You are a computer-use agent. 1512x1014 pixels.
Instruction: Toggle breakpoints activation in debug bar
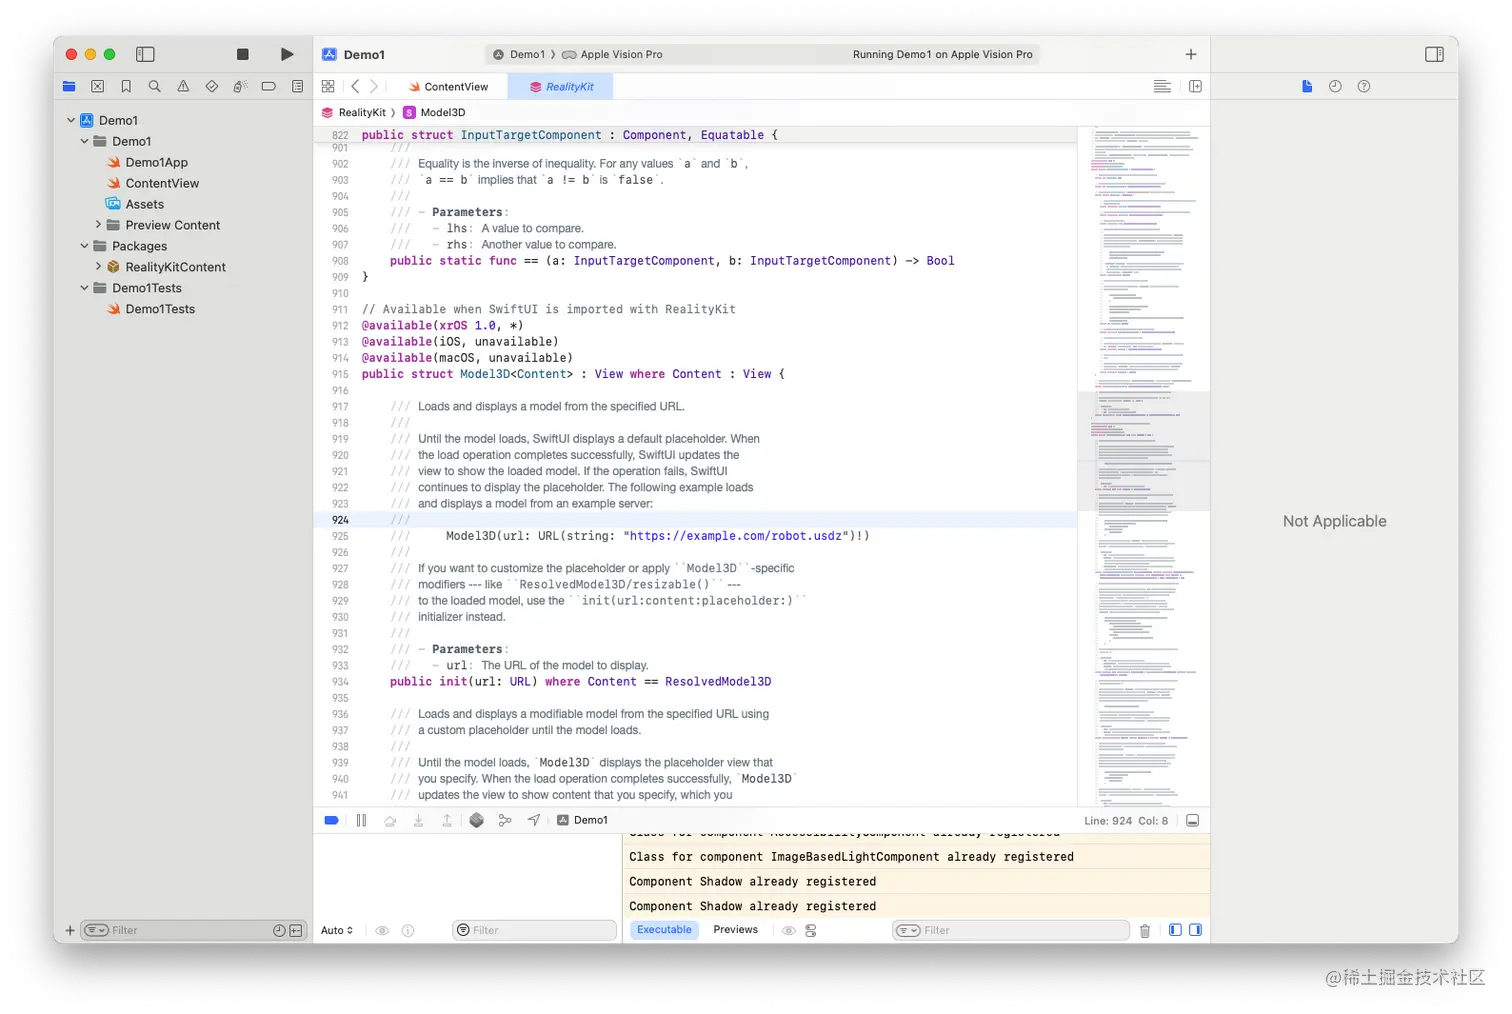click(x=331, y=820)
